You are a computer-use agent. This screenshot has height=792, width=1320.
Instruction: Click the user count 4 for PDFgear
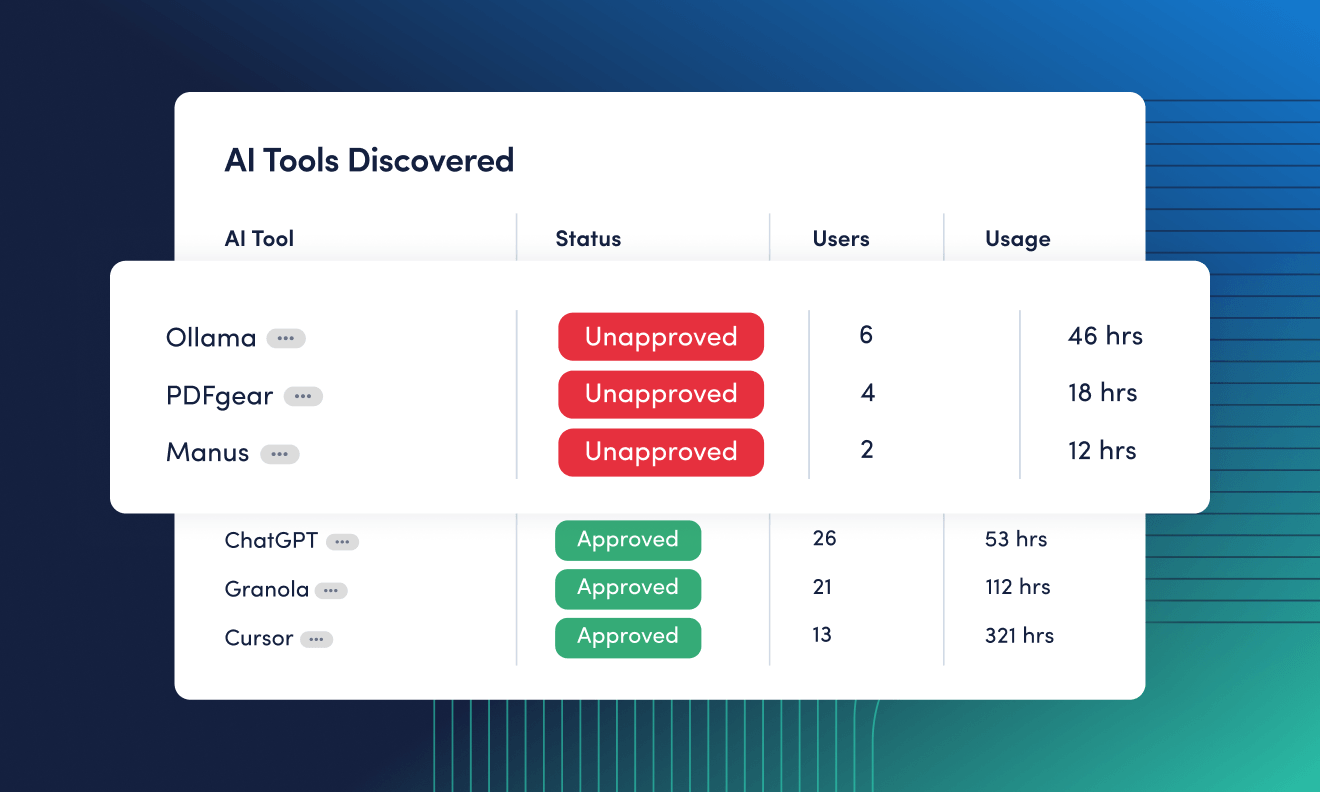[x=868, y=393]
